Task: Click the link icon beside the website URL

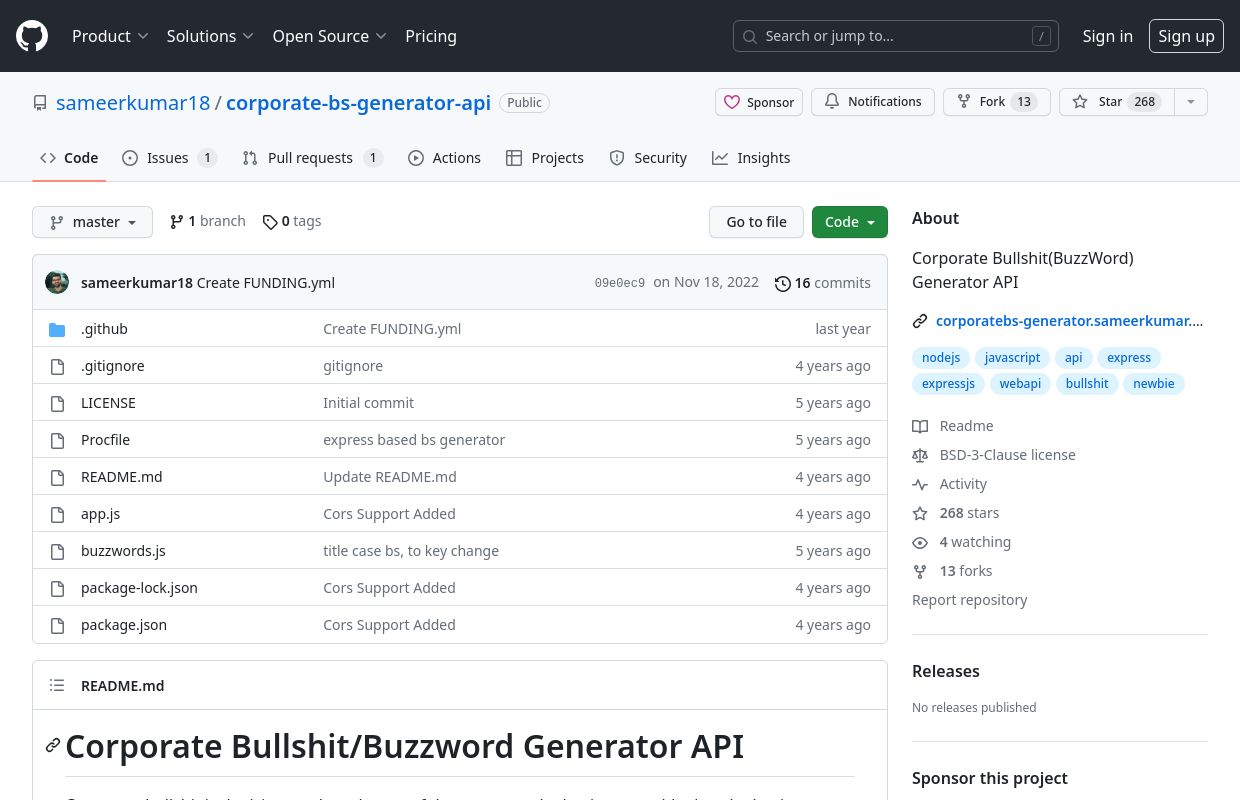Action: pos(920,321)
